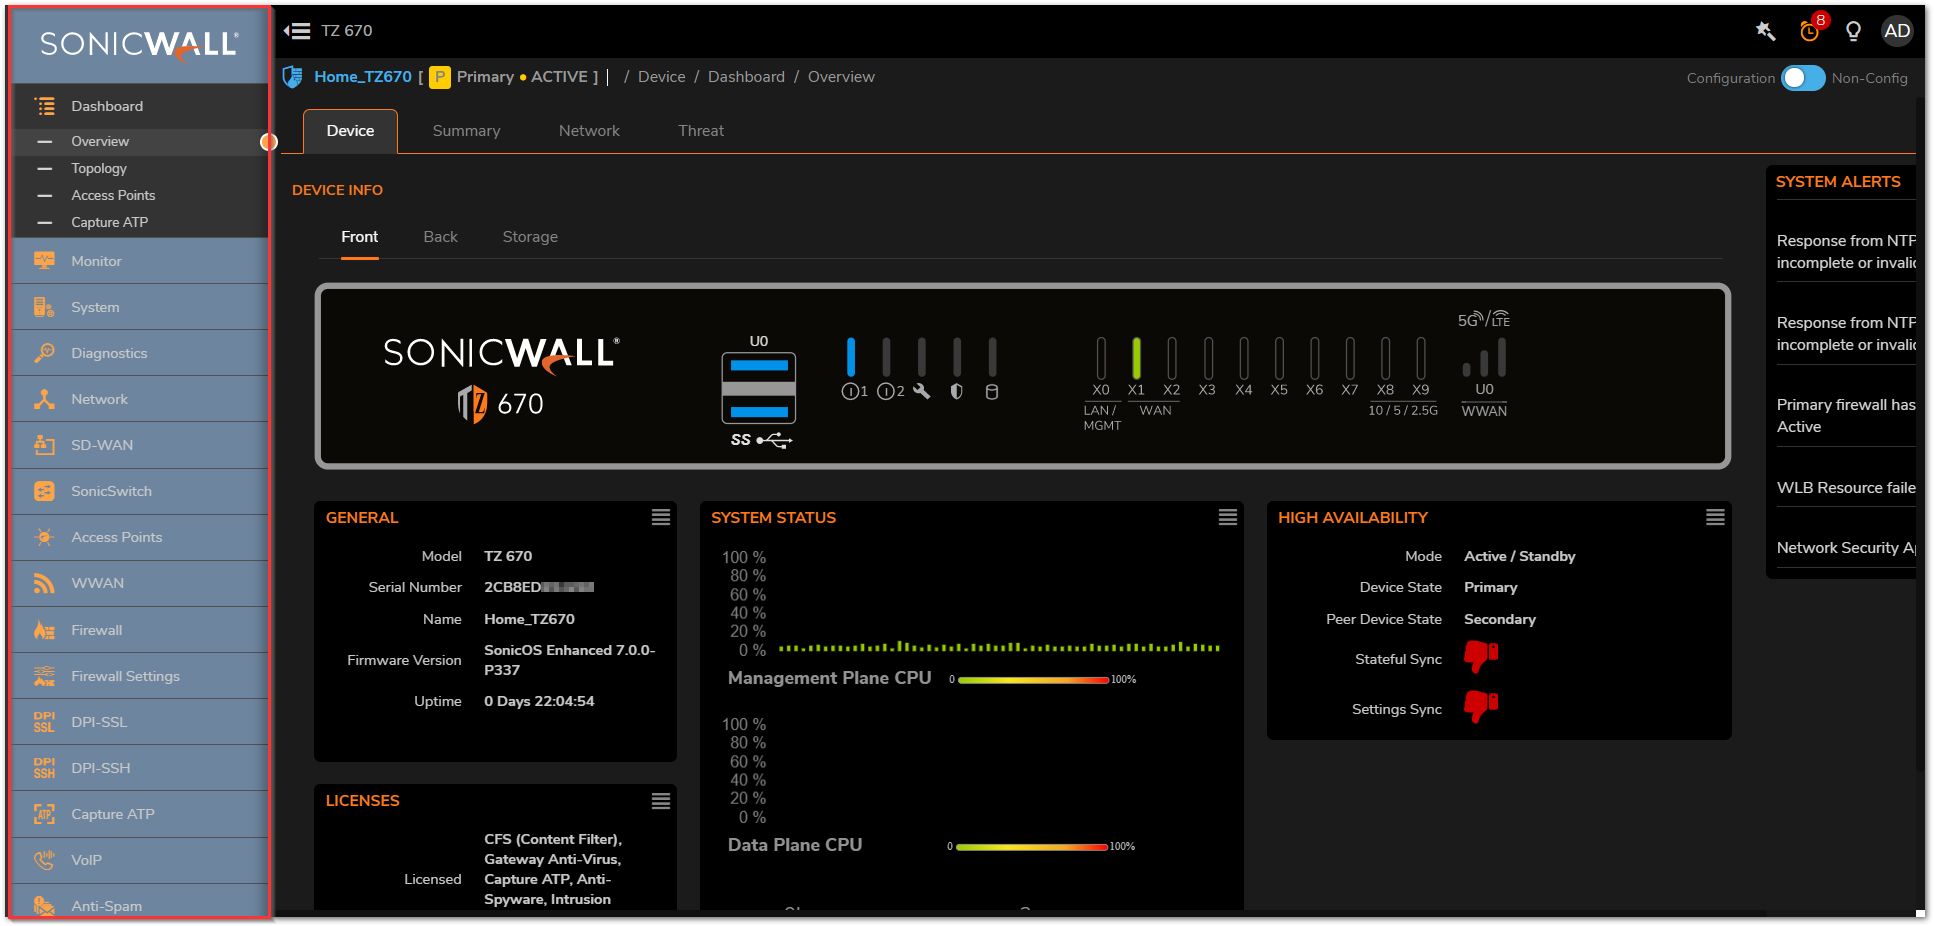
Task: Expand the System menu section
Action: pyautogui.click(x=140, y=307)
